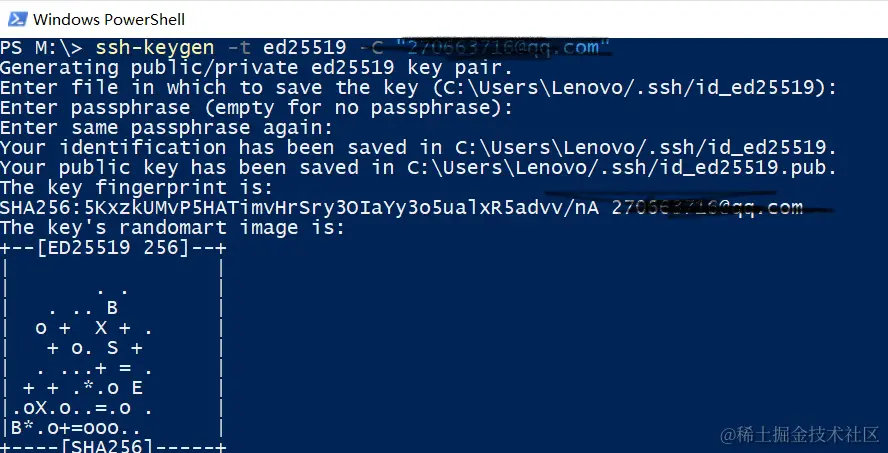Screen dimensions: 888x453
Task: Click the SHA256 fingerprint hash string
Action: [300, 208]
